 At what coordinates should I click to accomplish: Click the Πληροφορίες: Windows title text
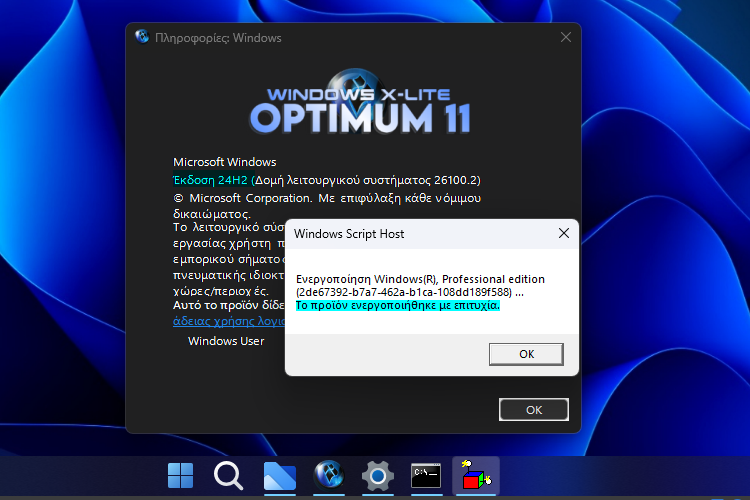point(218,38)
